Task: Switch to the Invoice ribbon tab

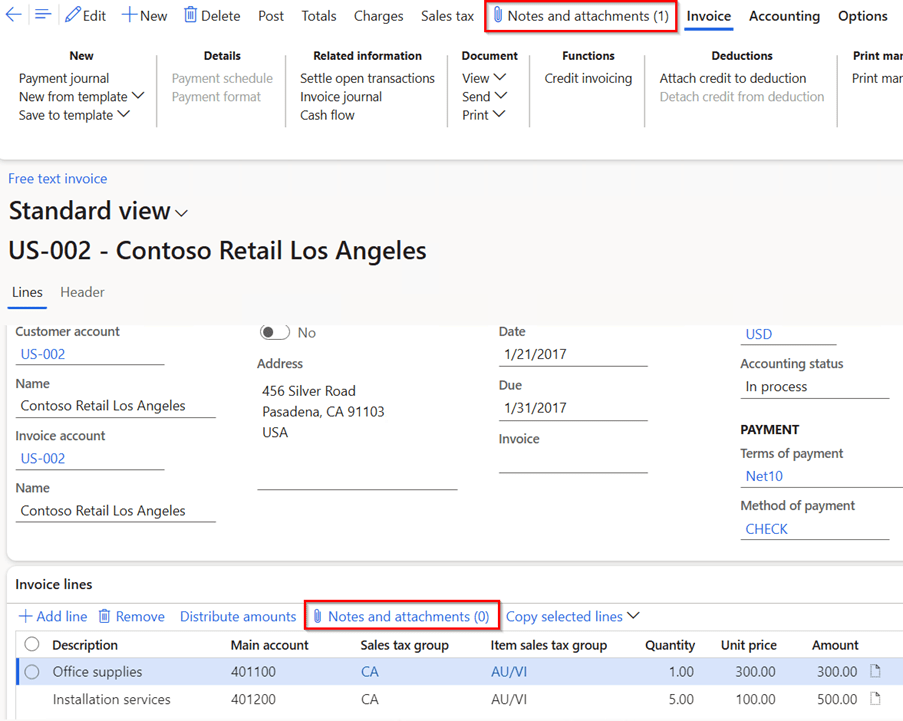Action: [x=708, y=16]
